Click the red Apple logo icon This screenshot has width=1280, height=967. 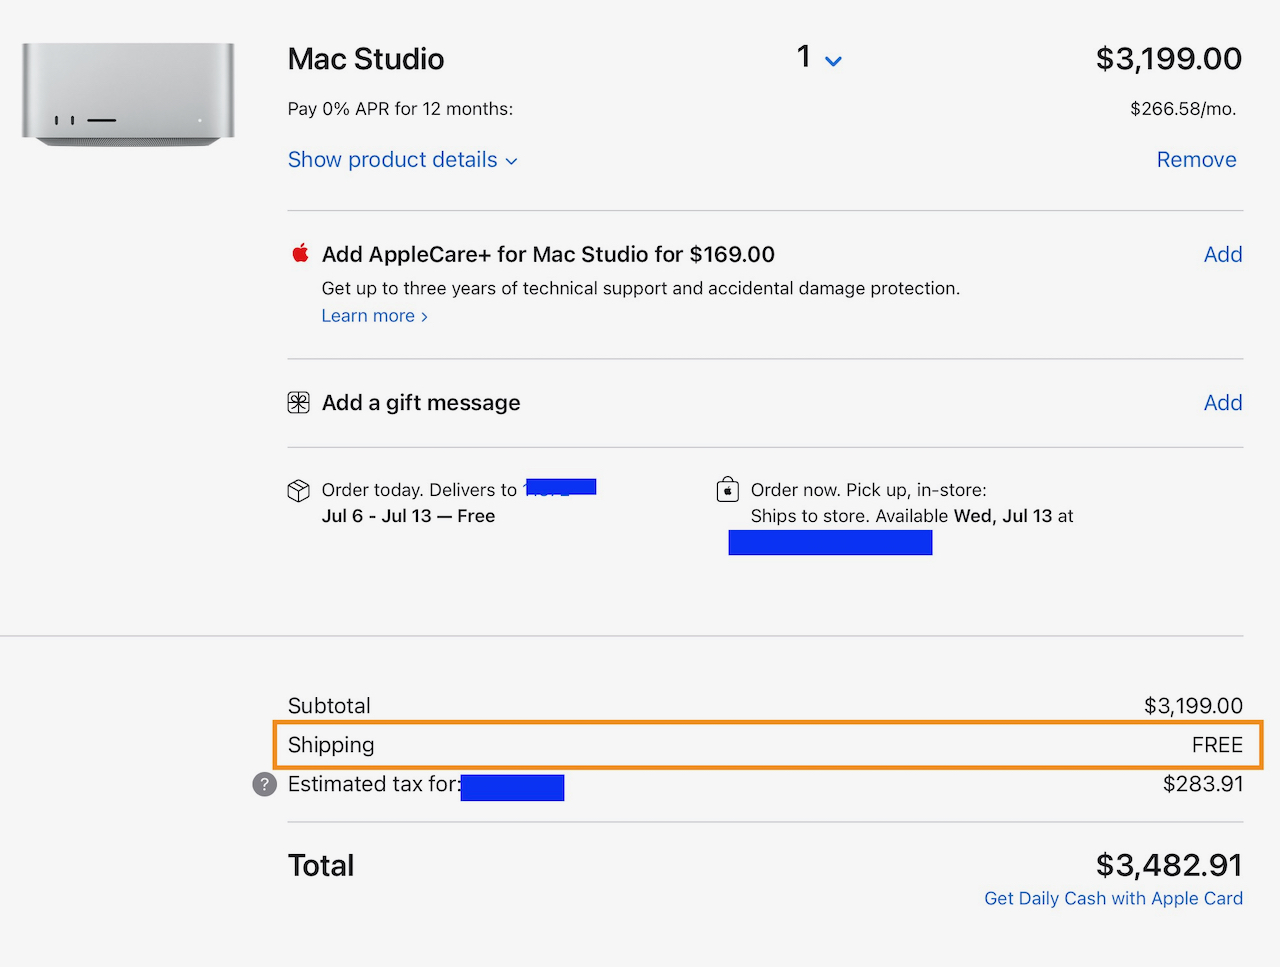[x=299, y=253]
